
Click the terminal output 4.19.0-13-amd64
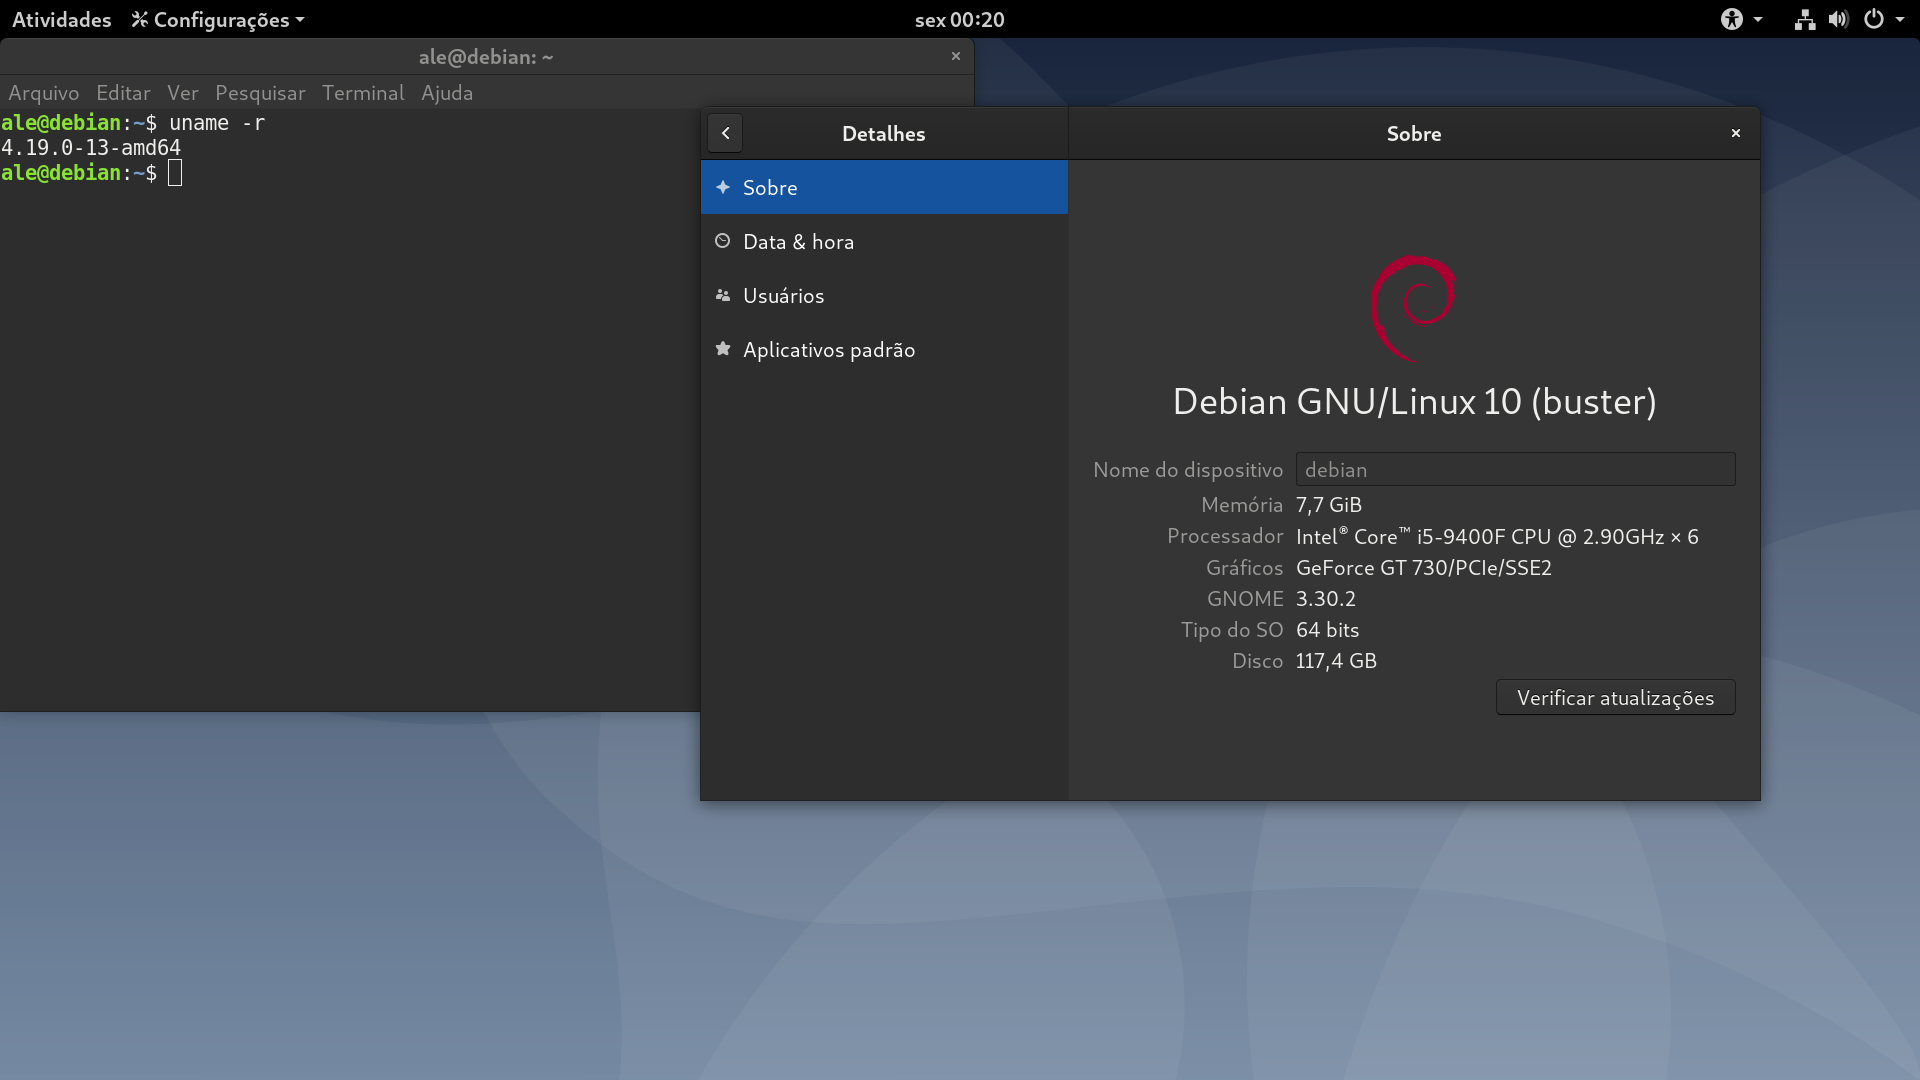(x=91, y=148)
